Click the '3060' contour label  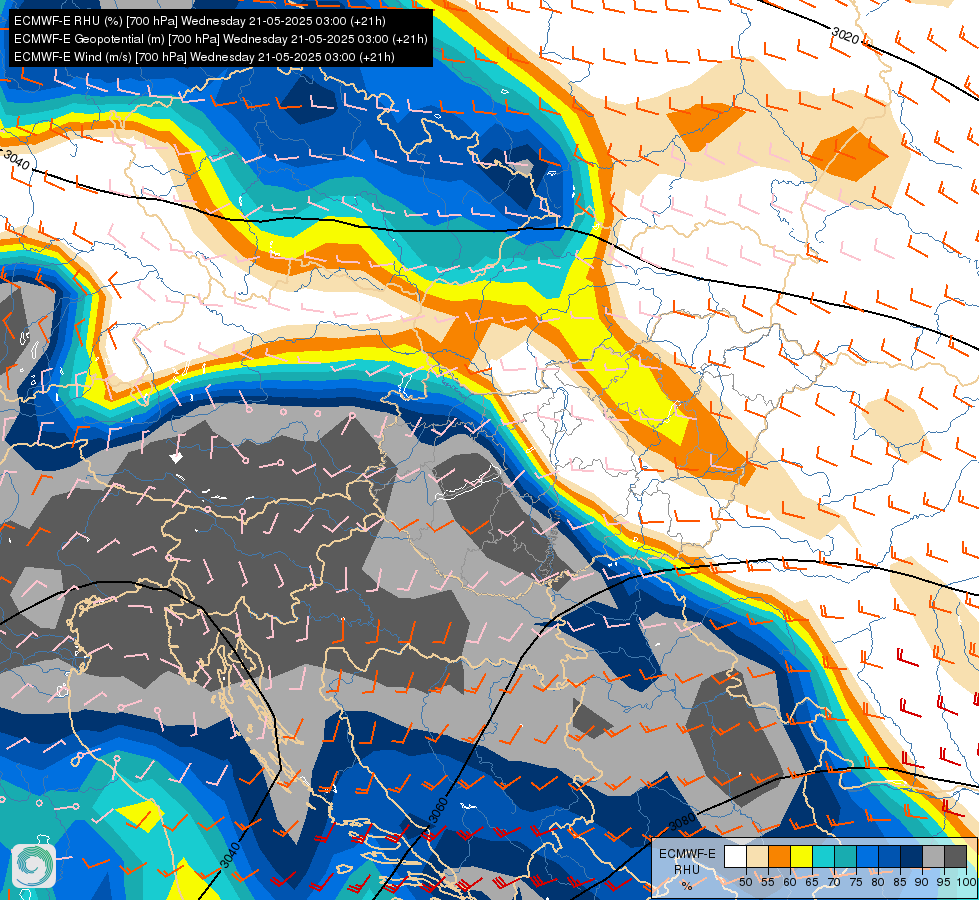click(x=438, y=811)
